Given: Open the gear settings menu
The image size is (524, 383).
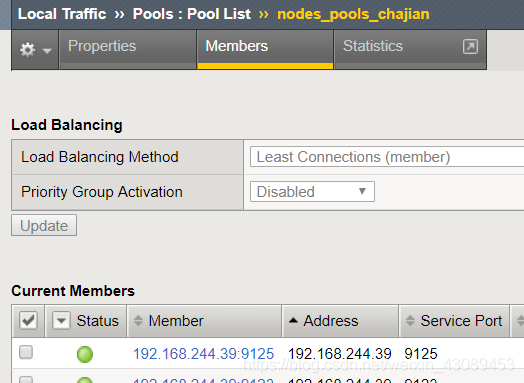Looking at the screenshot, I should (27, 50).
